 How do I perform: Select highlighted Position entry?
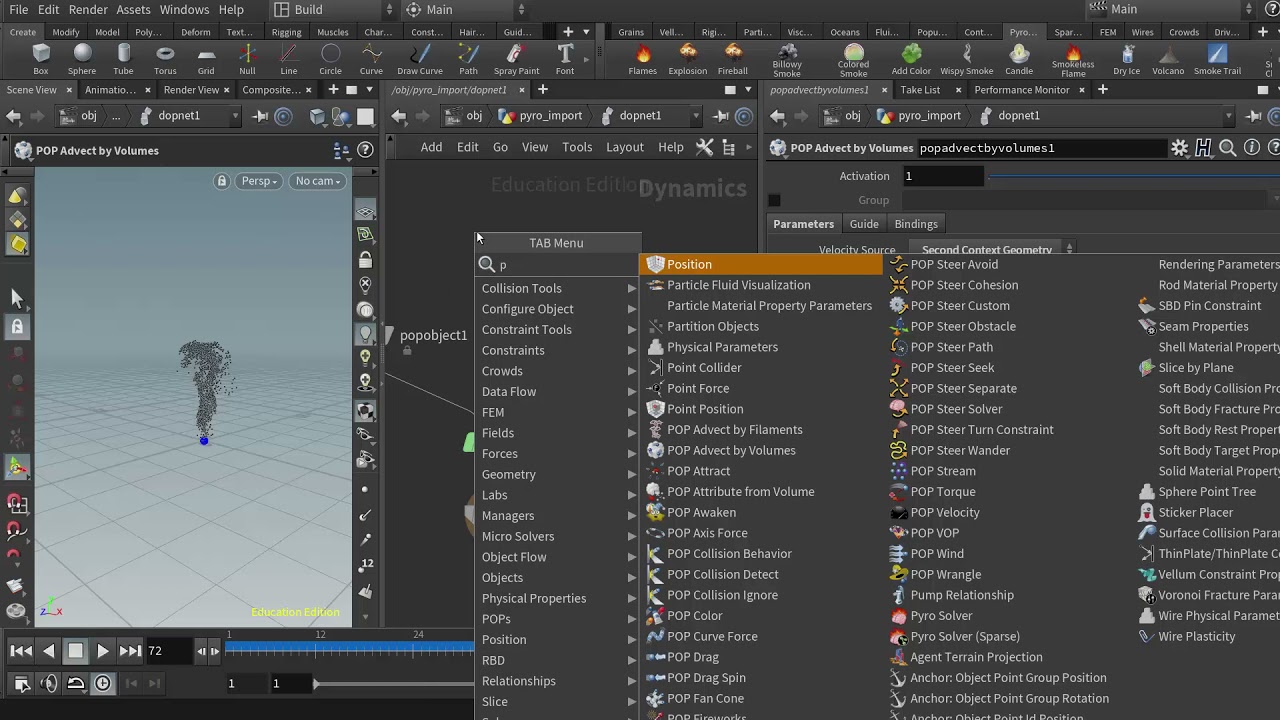[x=762, y=264]
